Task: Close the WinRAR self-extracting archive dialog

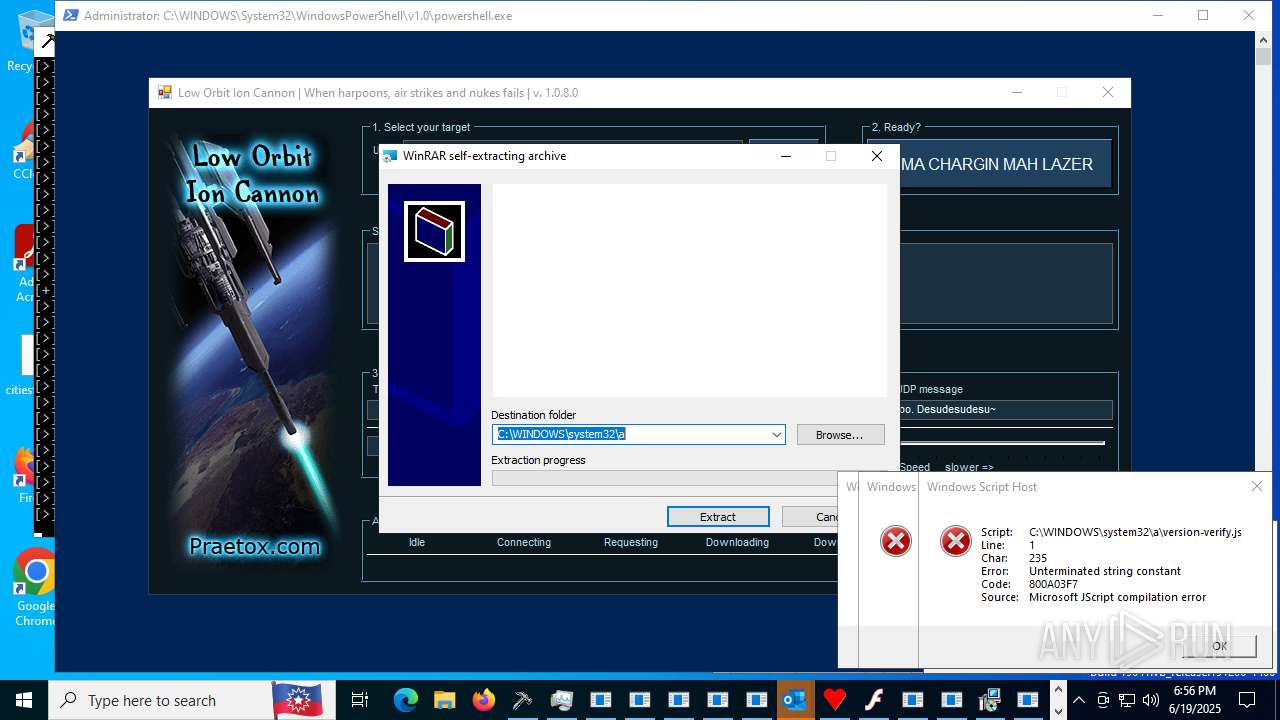Action: 877,156
